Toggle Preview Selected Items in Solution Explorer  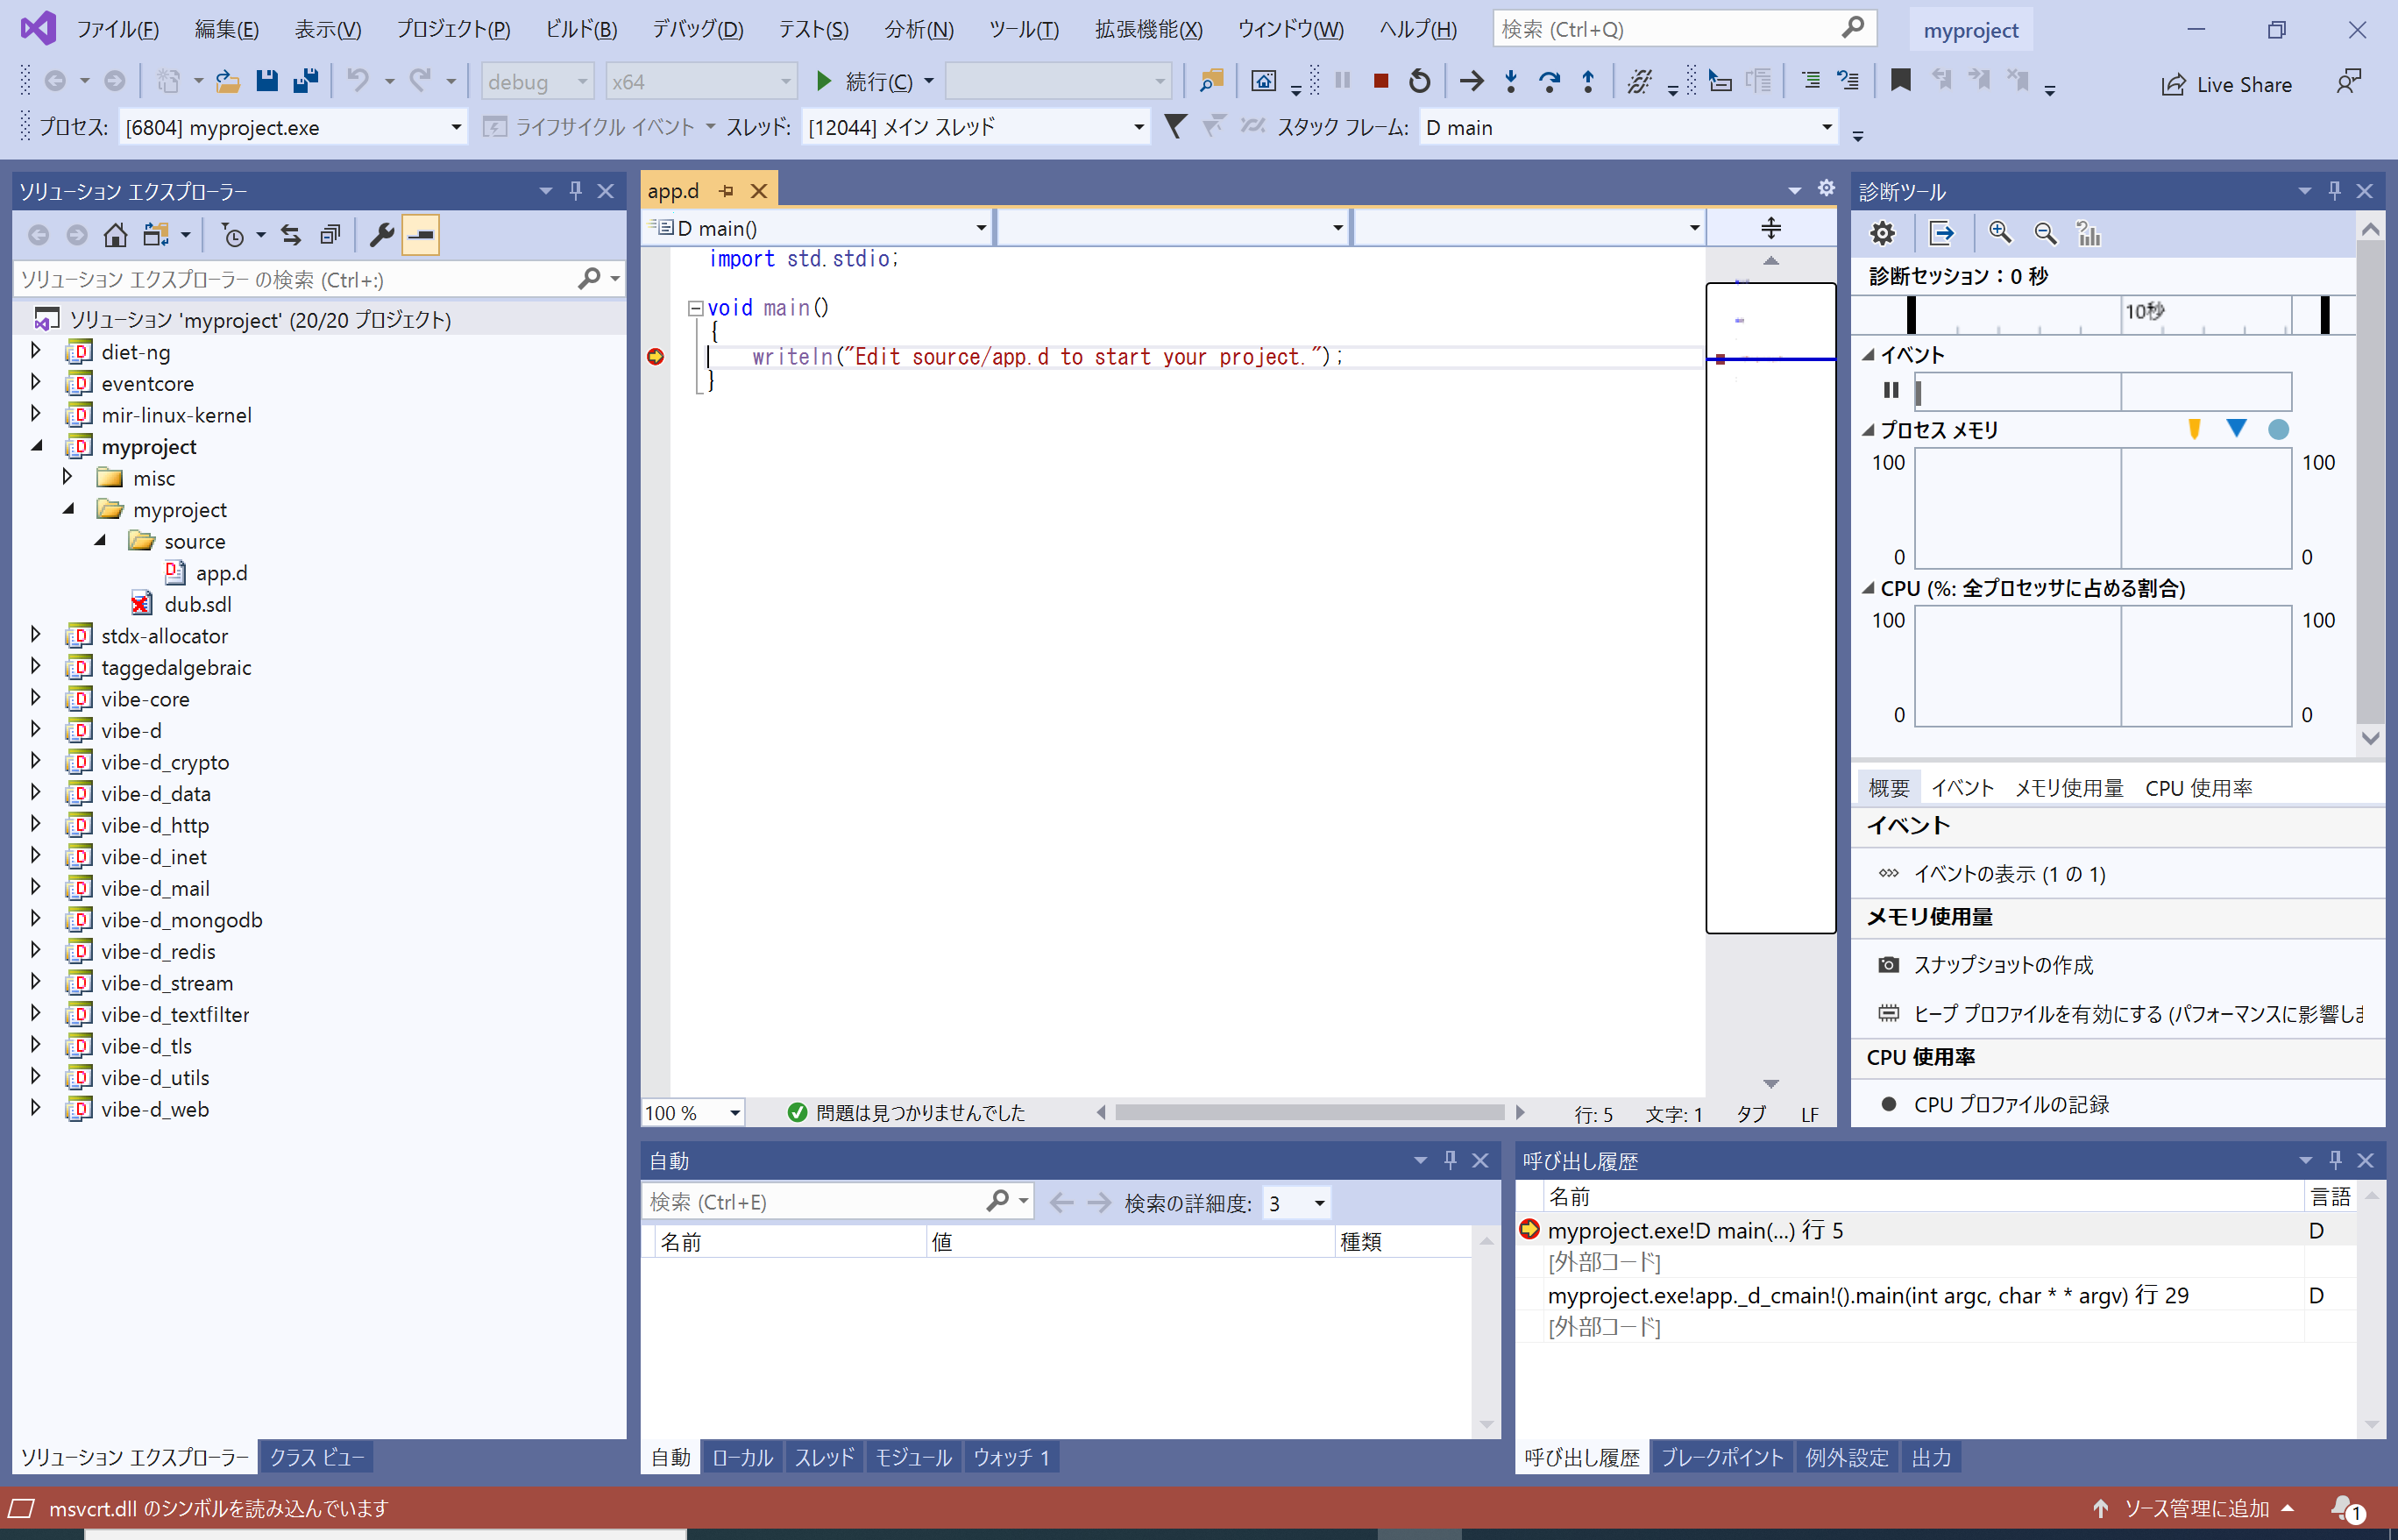coord(421,235)
